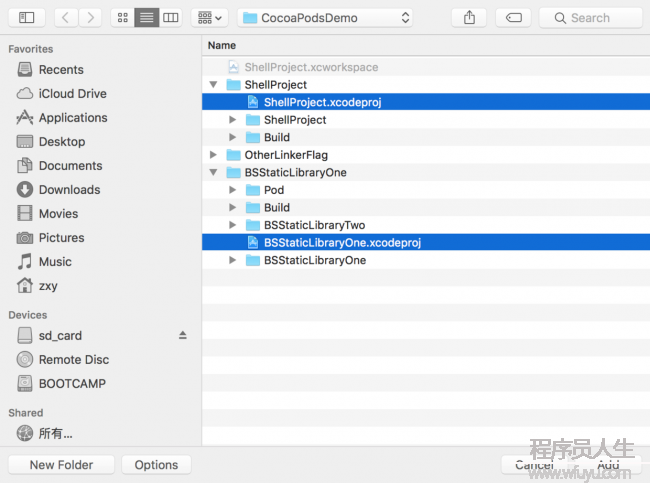The width and height of the screenshot is (650, 483).
Task: Click the Edit Tags toolbar button
Action: pos(514,18)
